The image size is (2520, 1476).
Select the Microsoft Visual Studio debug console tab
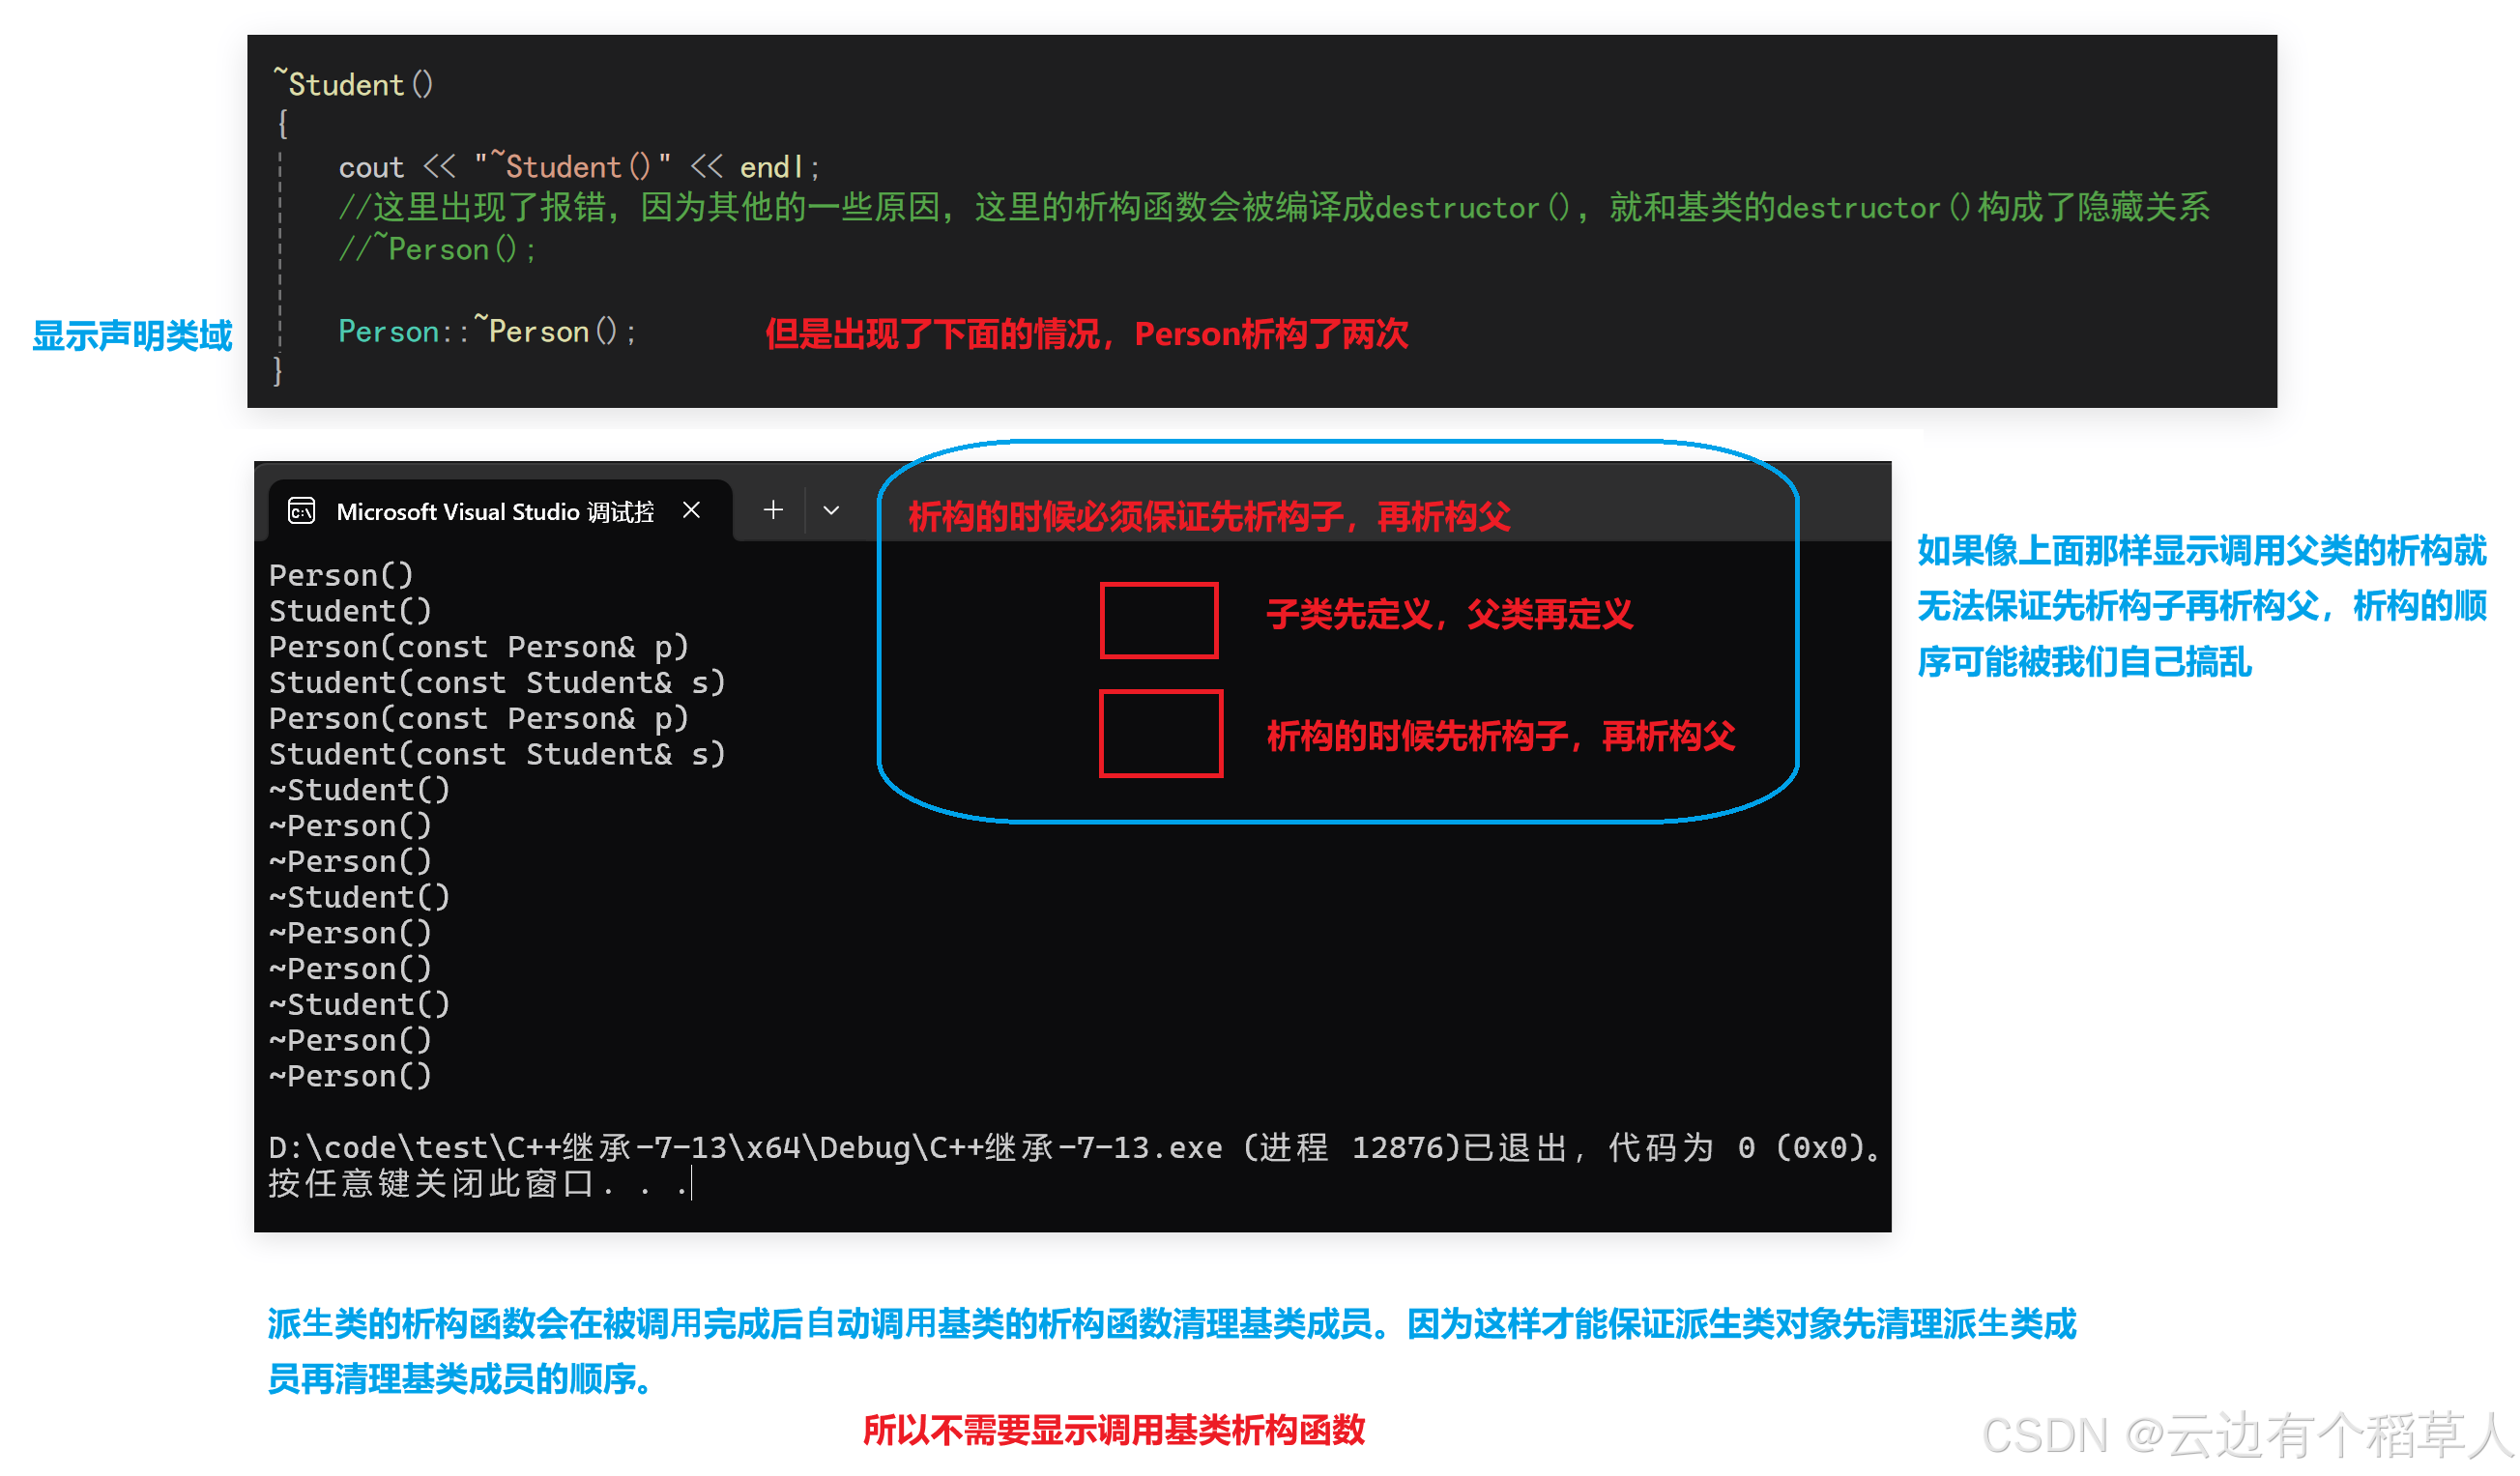tap(500, 511)
